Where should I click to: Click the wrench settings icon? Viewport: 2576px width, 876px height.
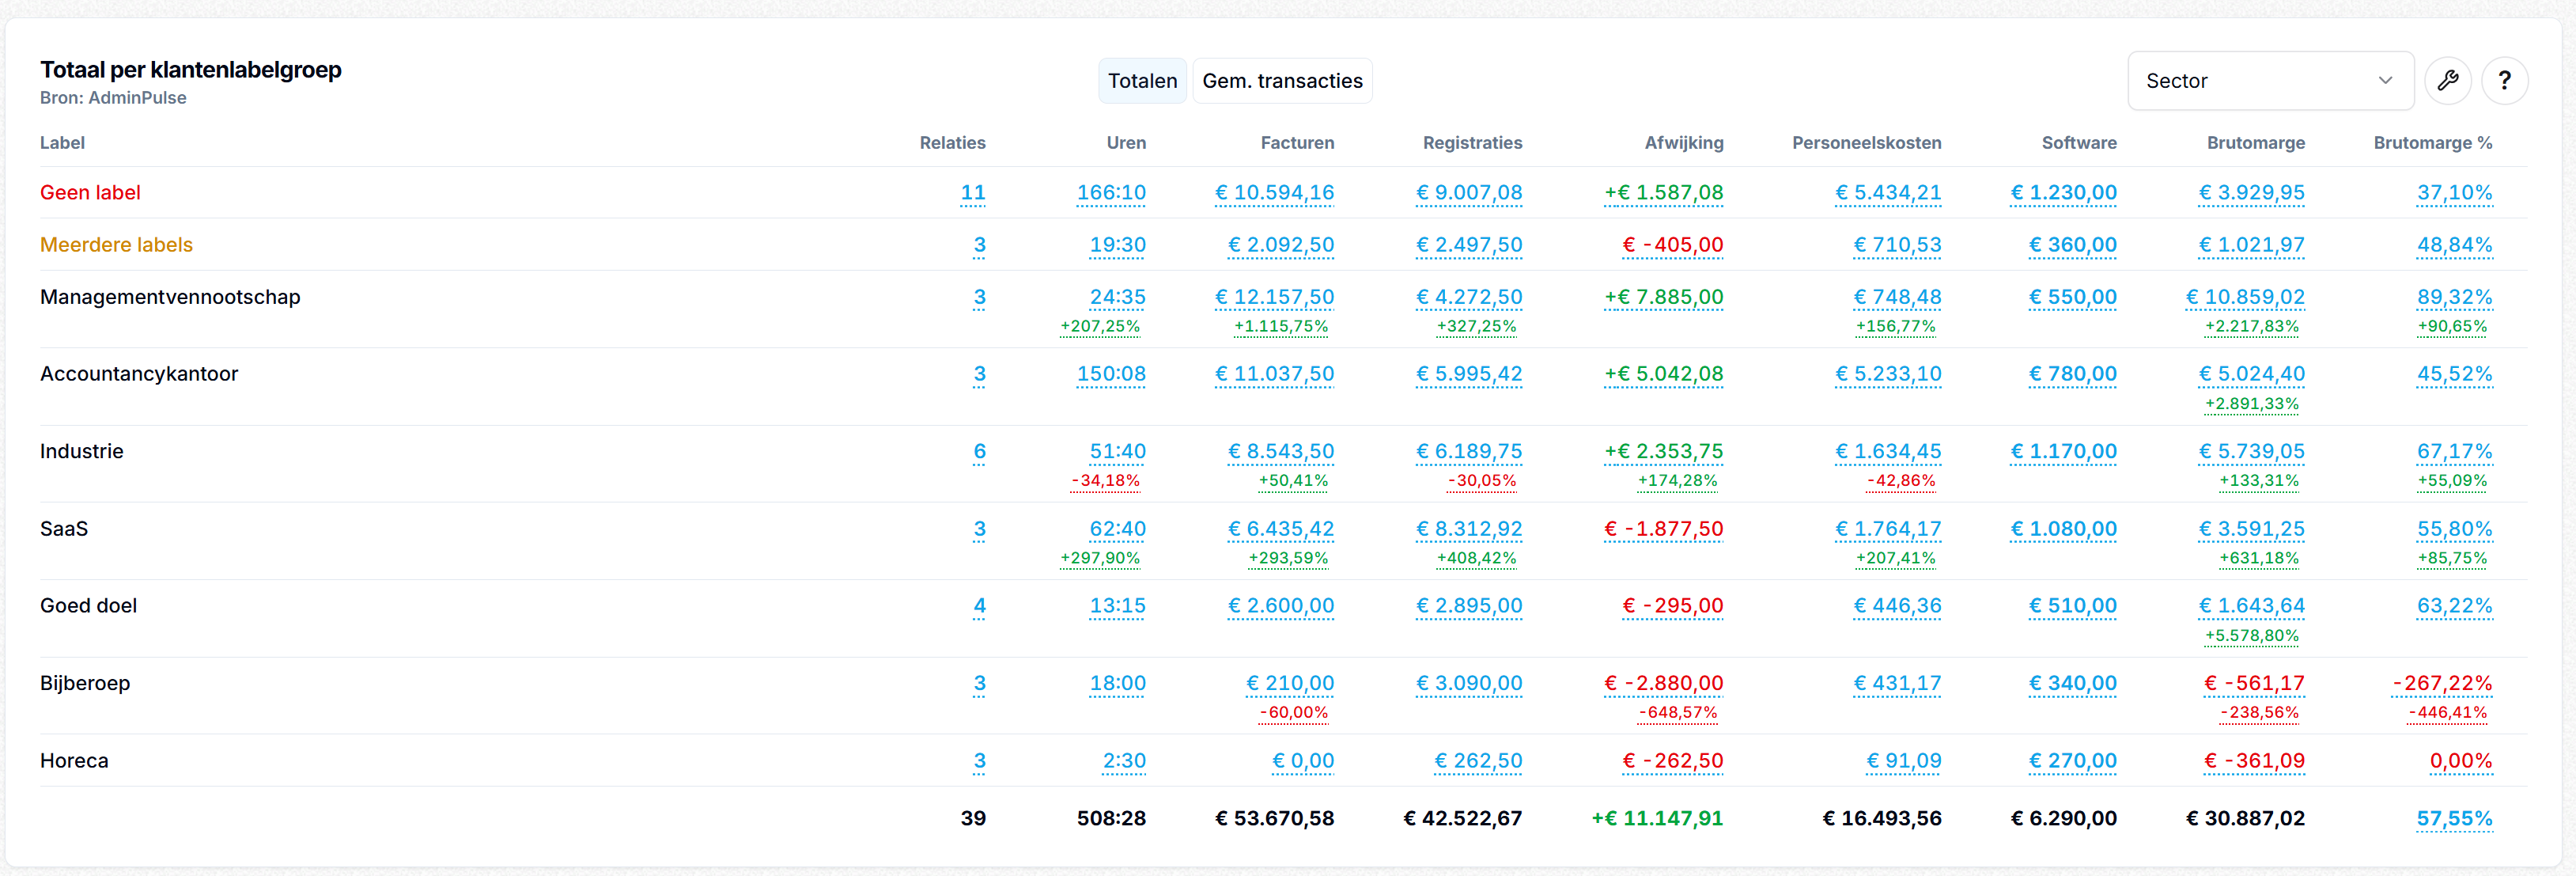2447,81
